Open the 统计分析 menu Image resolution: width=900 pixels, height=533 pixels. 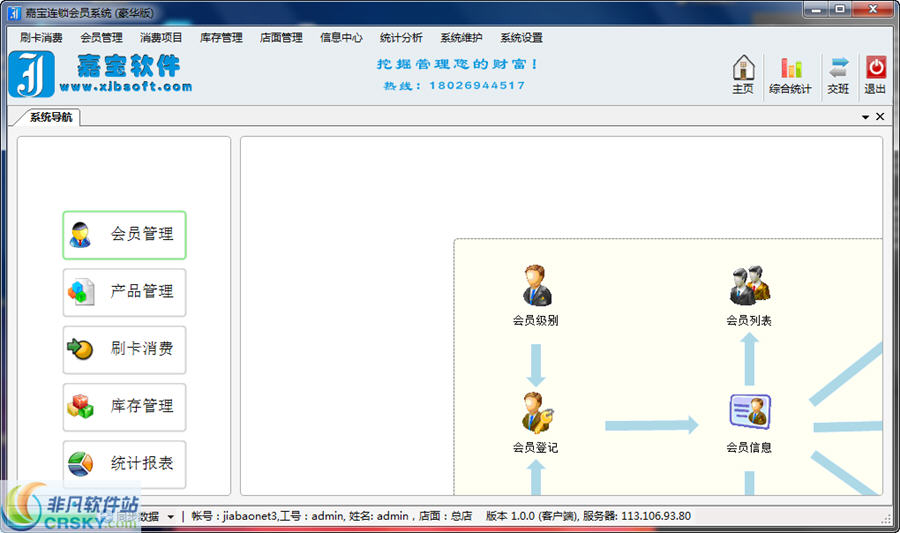click(401, 38)
